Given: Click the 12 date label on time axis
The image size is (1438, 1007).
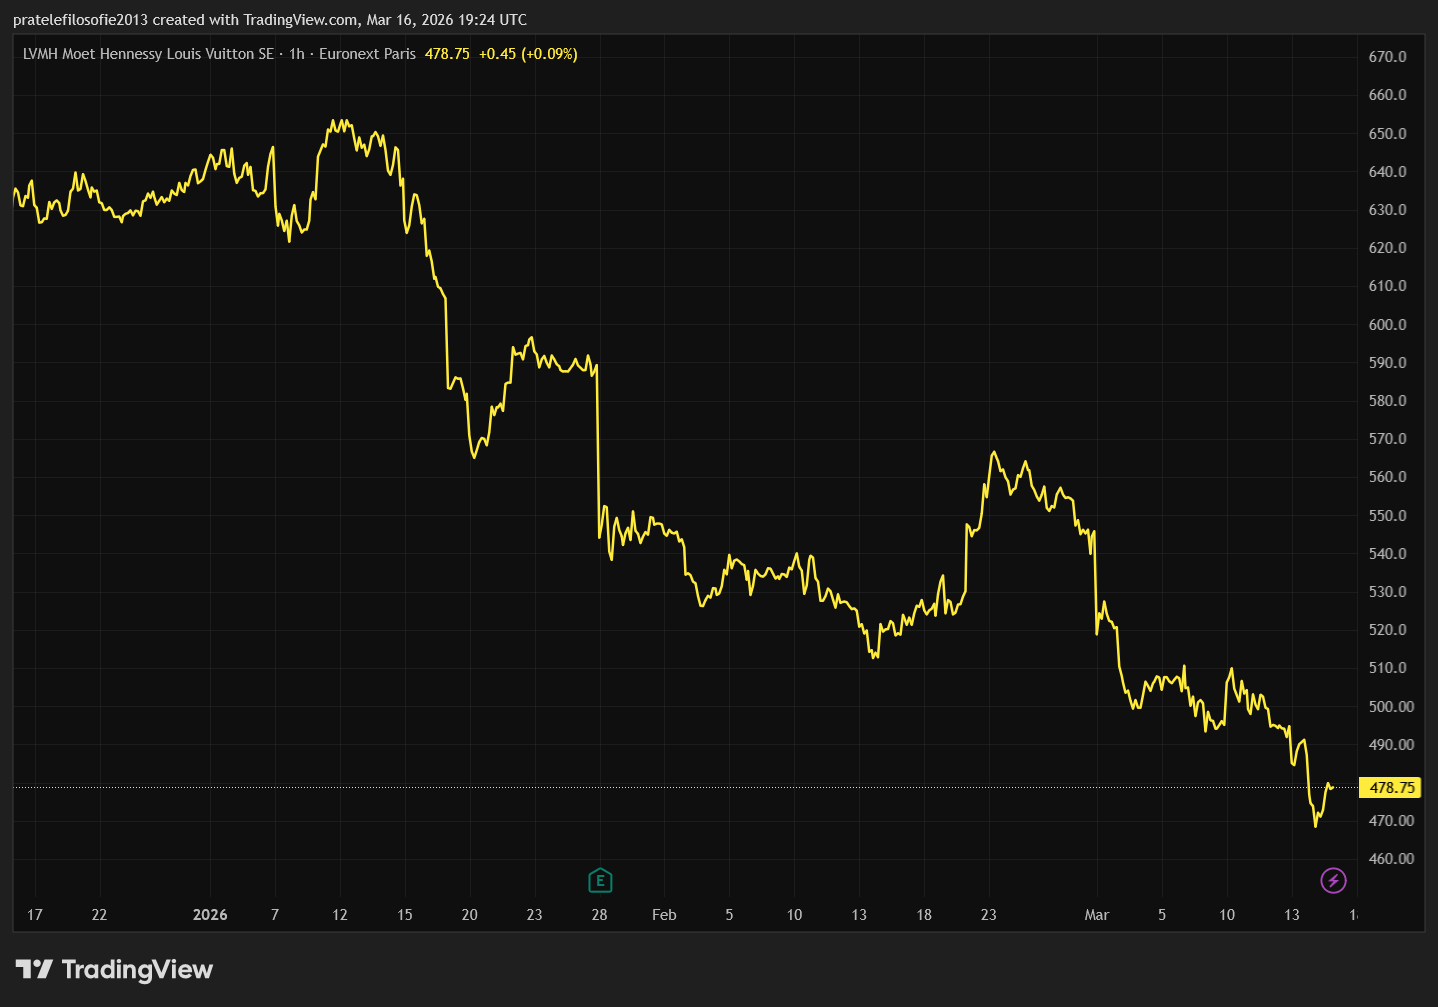Looking at the screenshot, I should [340, 915].
